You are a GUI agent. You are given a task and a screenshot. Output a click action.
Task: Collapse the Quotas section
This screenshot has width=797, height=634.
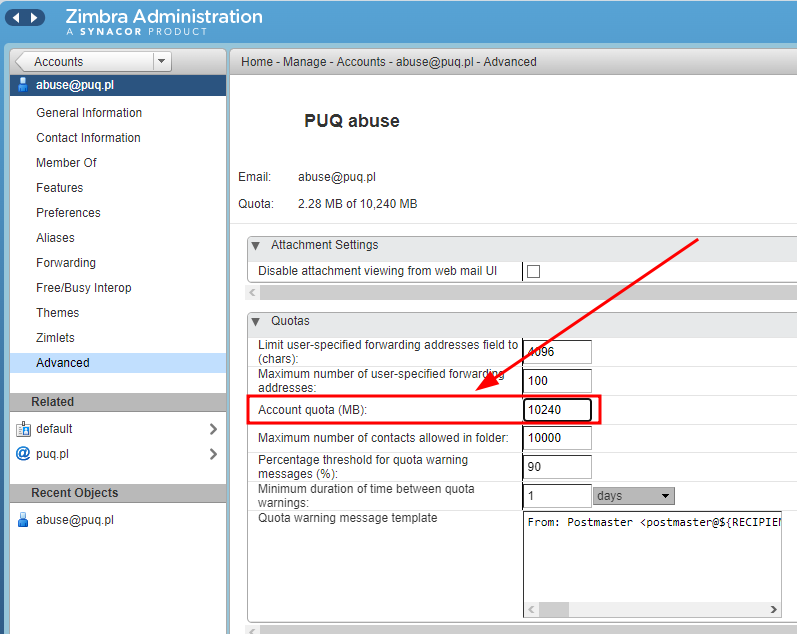point(256,321)
